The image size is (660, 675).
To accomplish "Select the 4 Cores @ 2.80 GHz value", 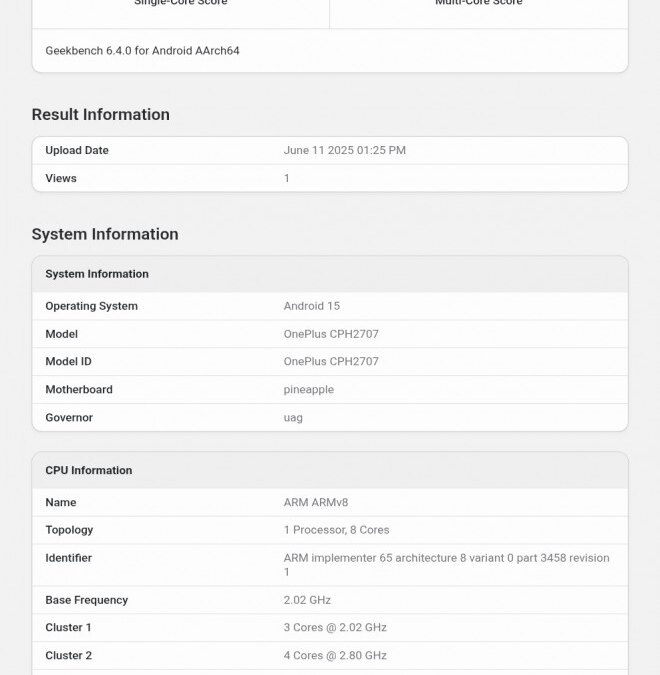I will point(335,656).
